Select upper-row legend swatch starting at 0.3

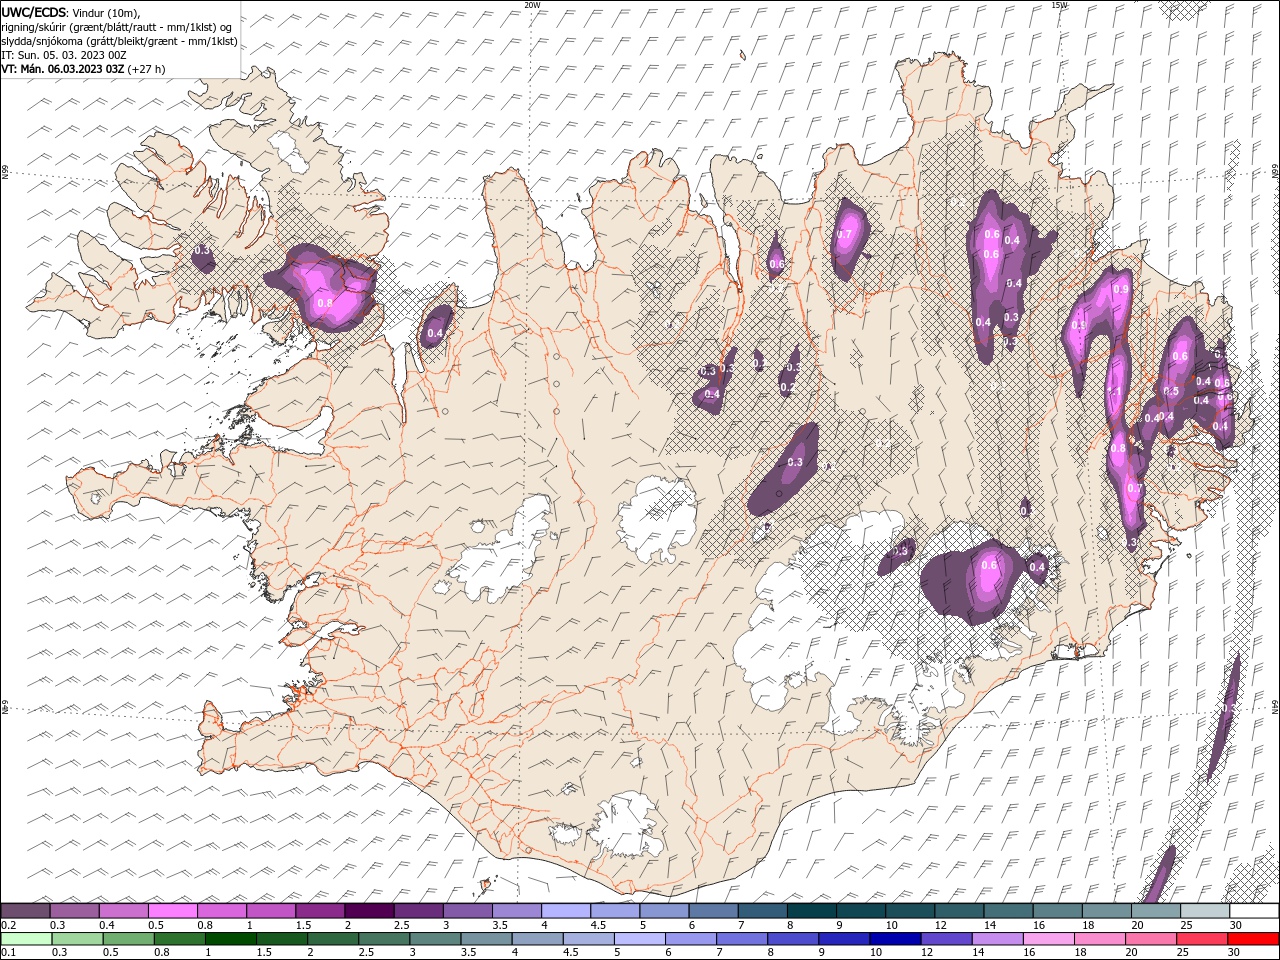[x=74, y=911]
